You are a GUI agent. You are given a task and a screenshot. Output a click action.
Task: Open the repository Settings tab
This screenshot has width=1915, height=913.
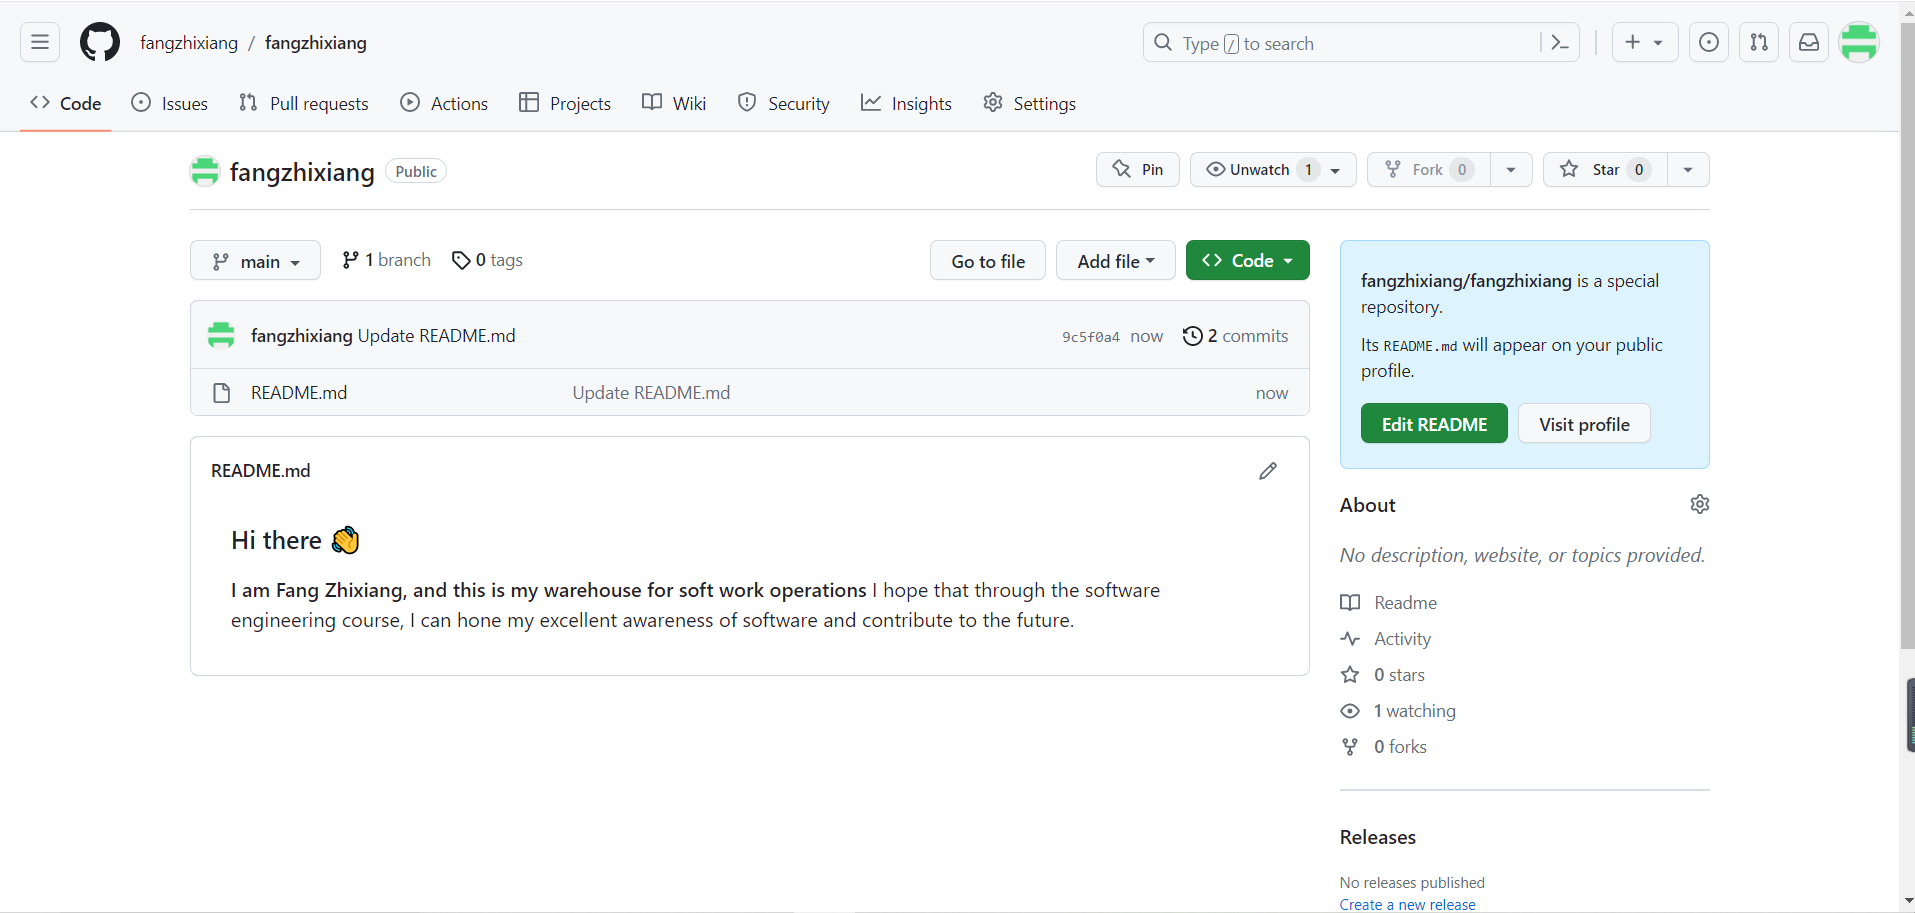[1029, 103]
